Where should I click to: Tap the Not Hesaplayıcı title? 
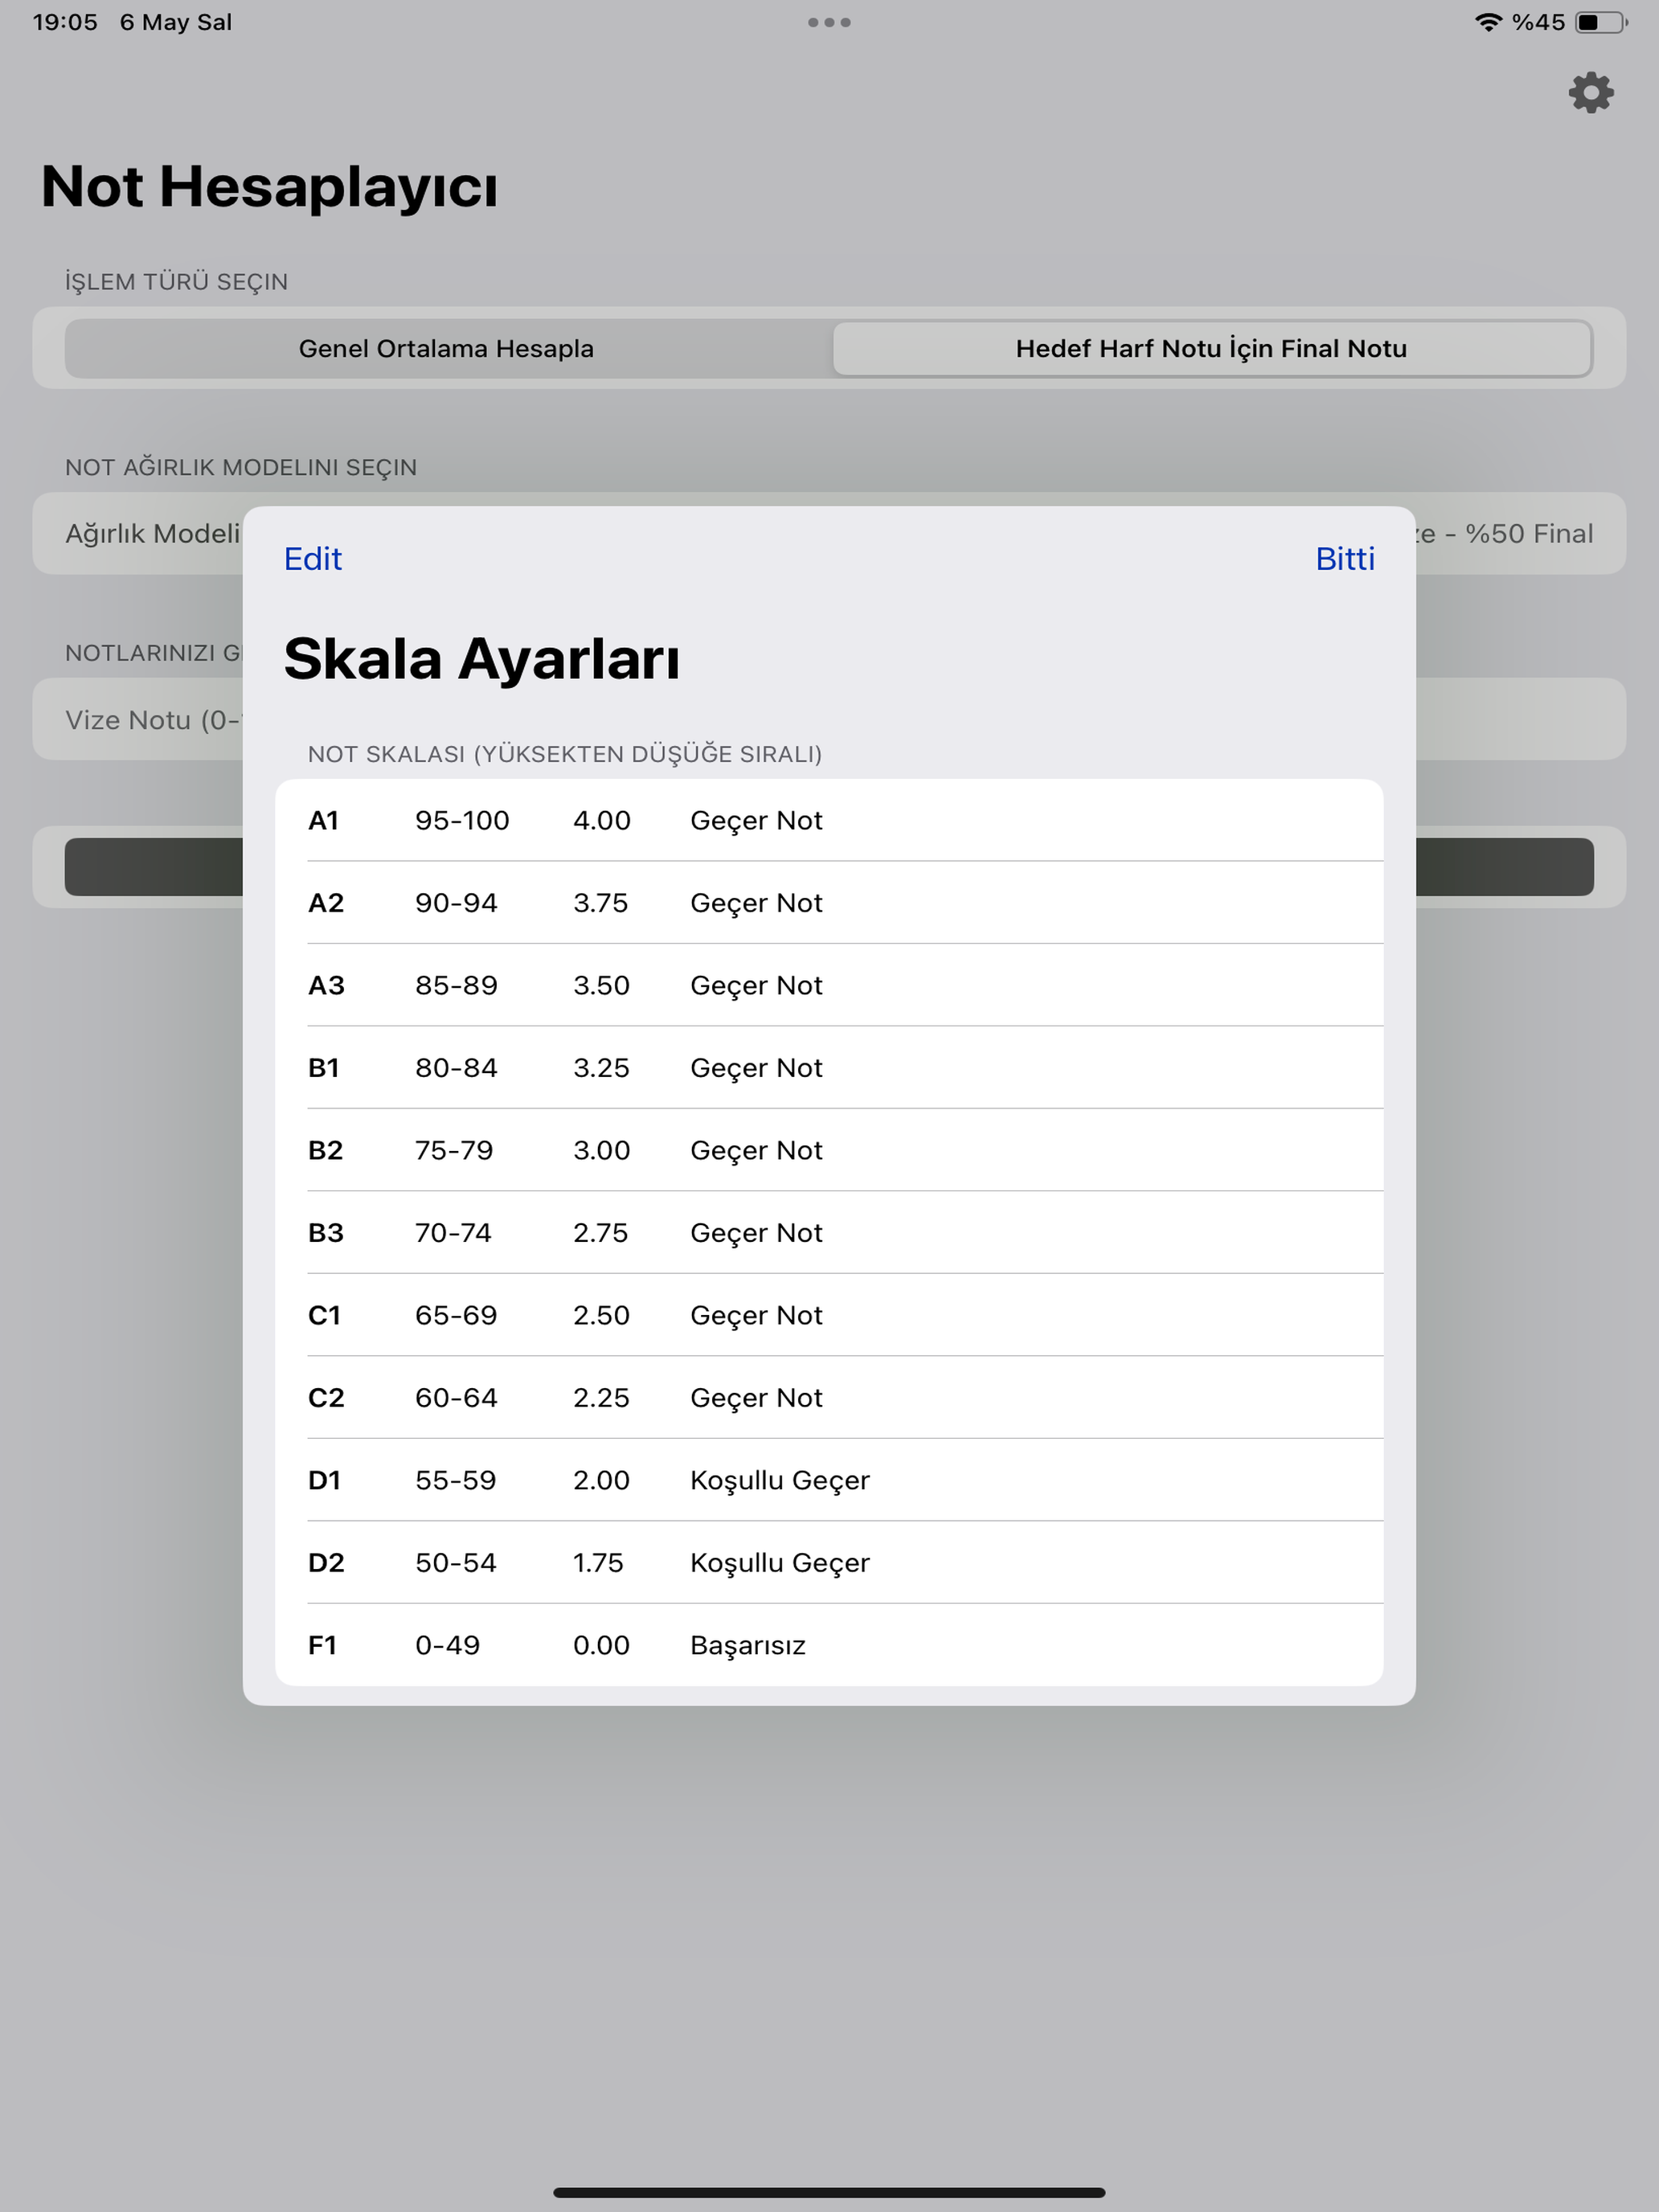269,187
